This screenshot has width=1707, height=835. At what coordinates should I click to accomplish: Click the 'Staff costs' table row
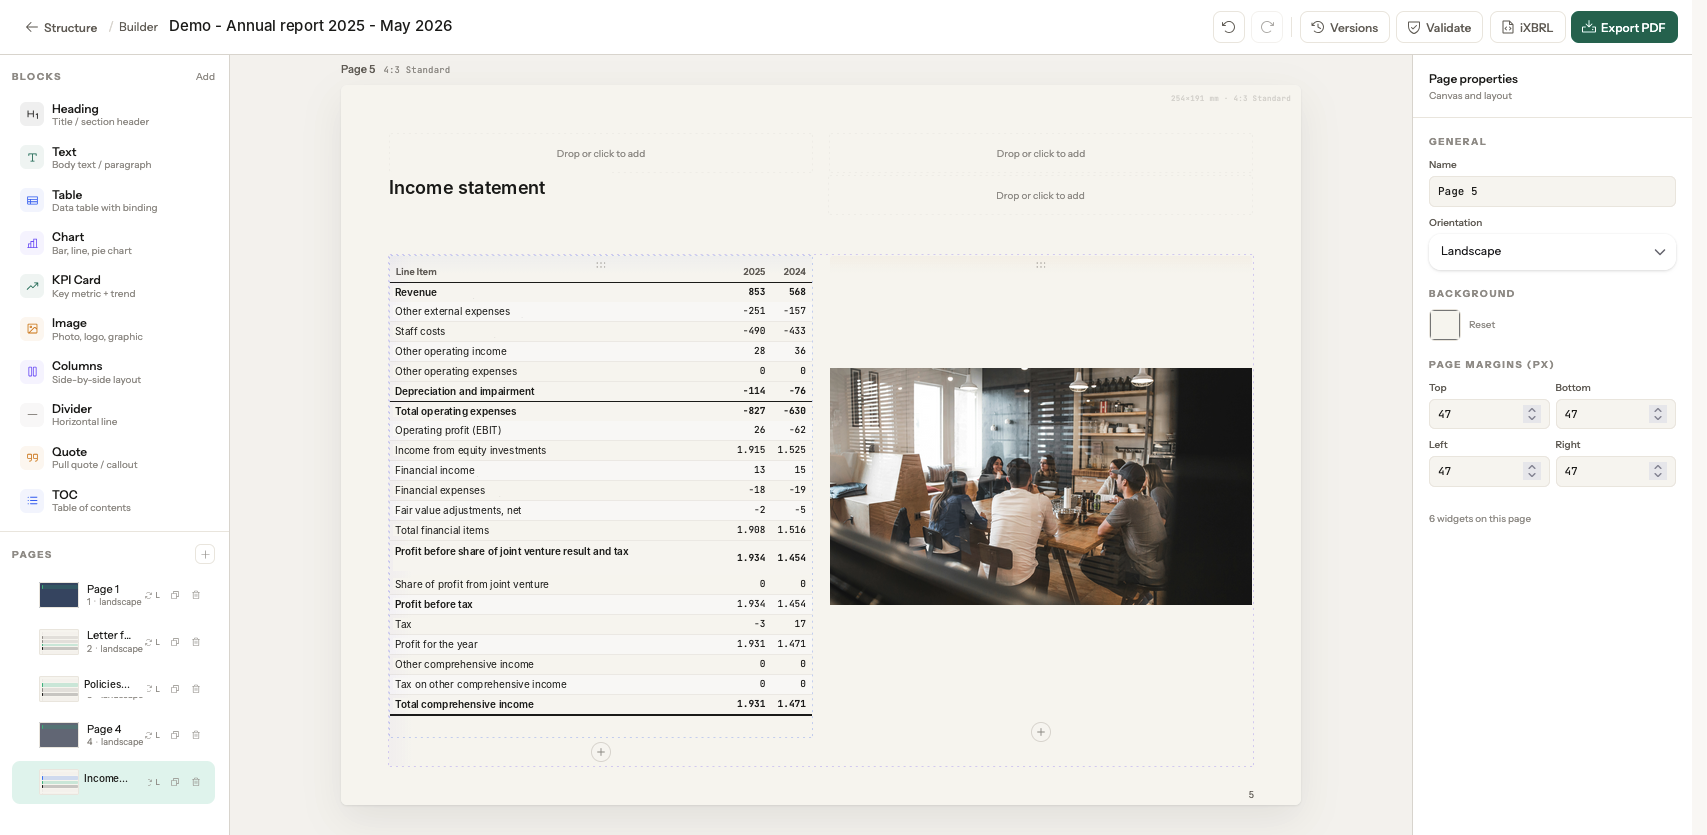600,331
